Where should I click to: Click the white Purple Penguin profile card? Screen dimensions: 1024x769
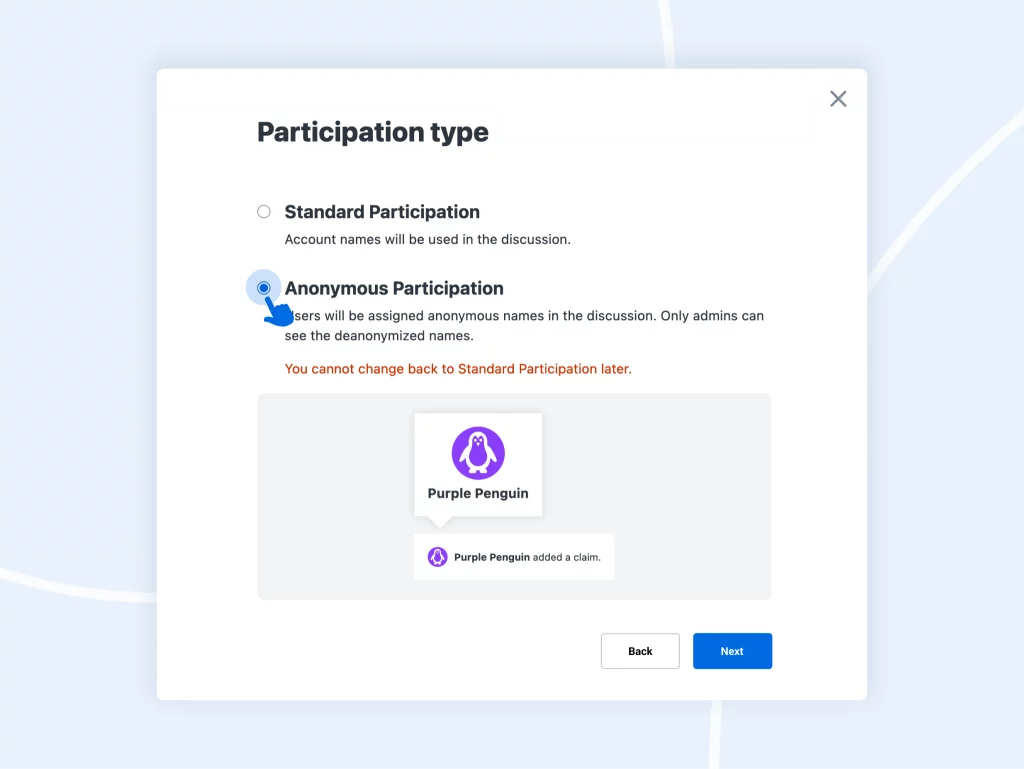[478, 464]
